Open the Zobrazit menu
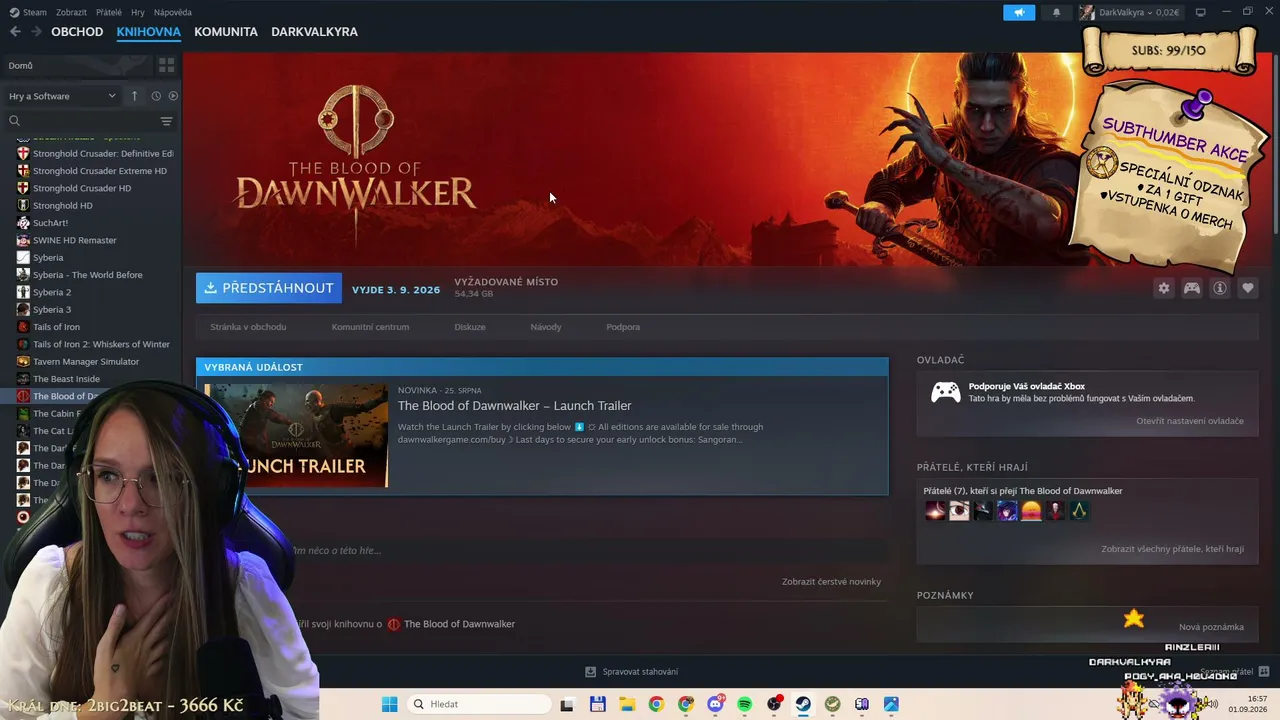 pyautogui.click(x=71, y=12)
